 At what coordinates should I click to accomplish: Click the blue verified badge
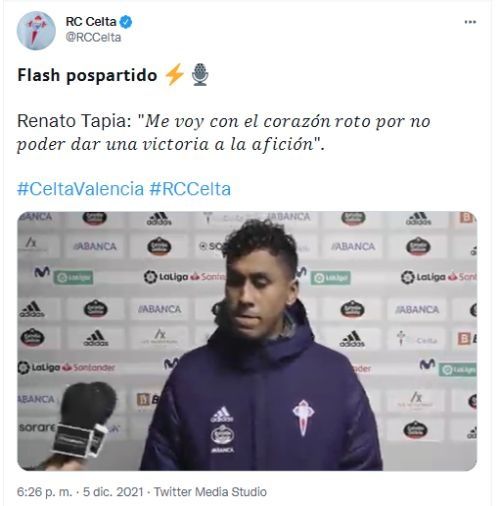[x=126, y=22]
